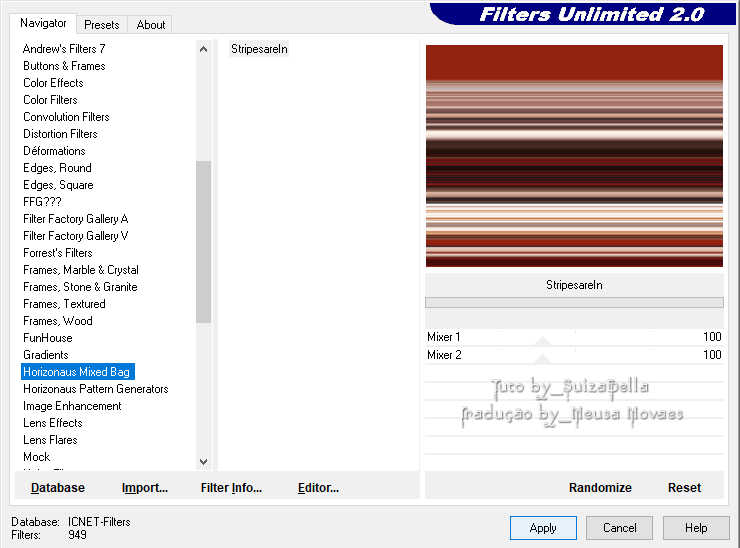
Task: Select Color Filters category
Action: (50, 100)
